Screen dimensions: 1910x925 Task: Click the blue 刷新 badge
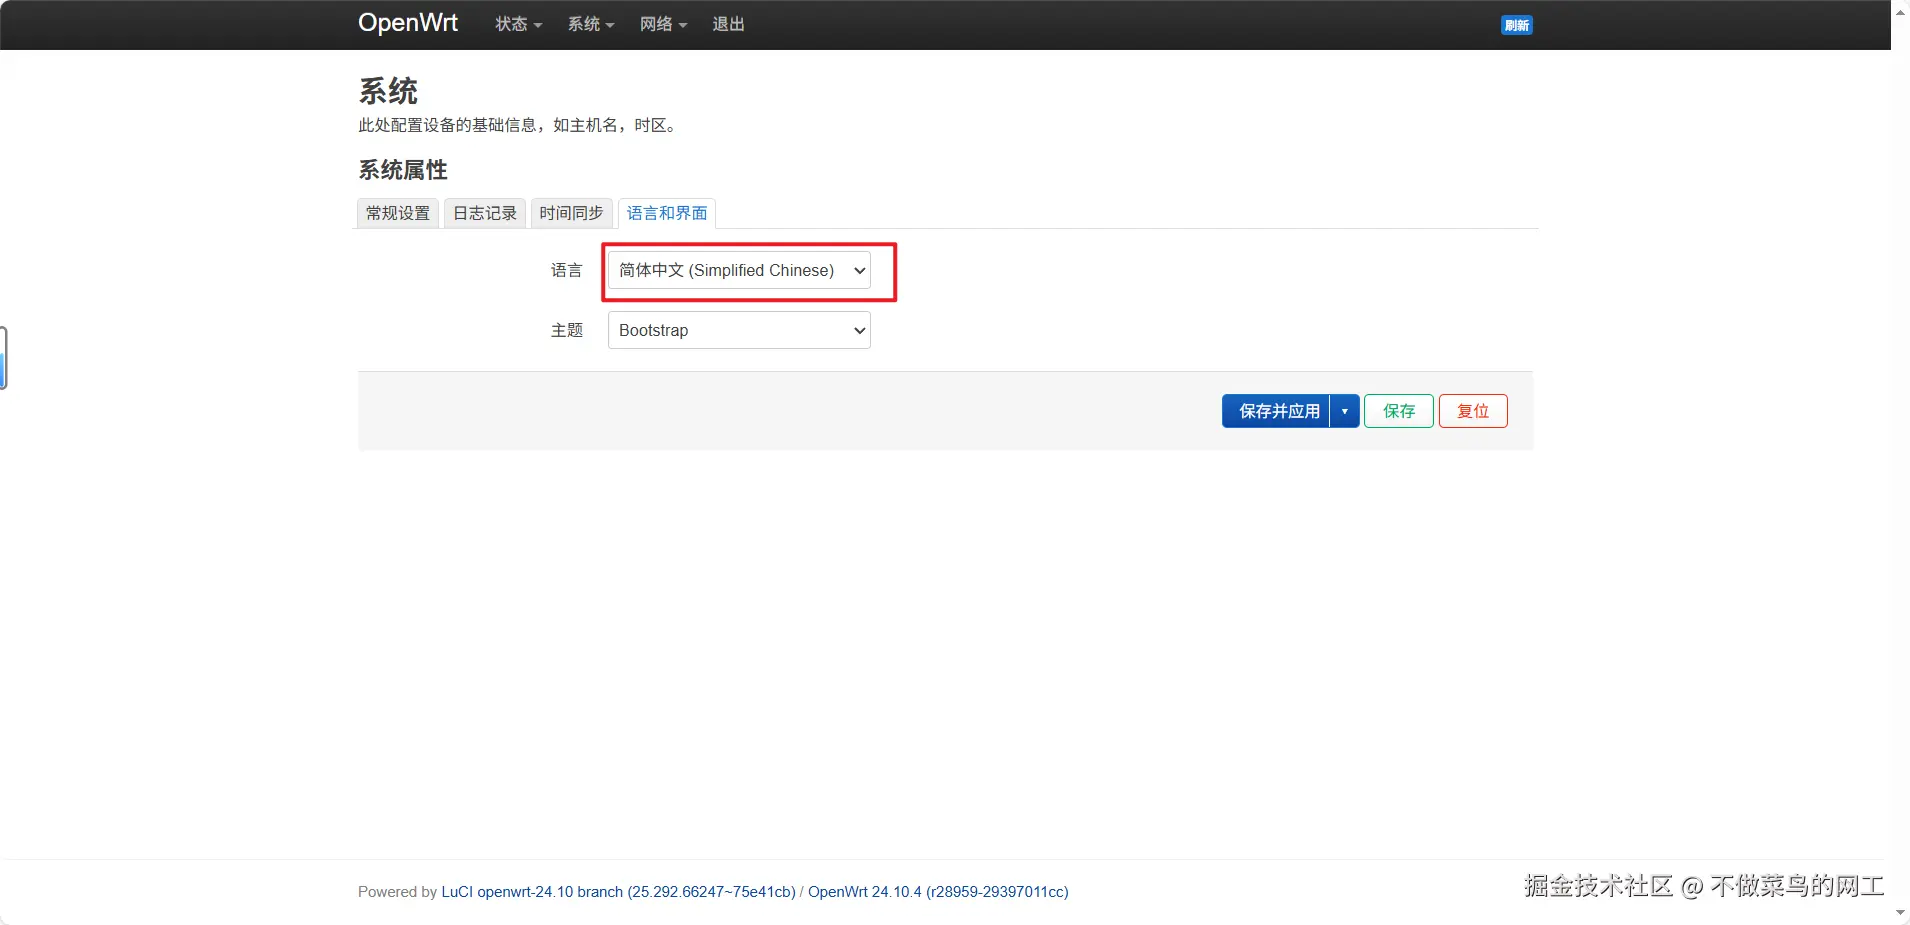tap(1517, 25)
